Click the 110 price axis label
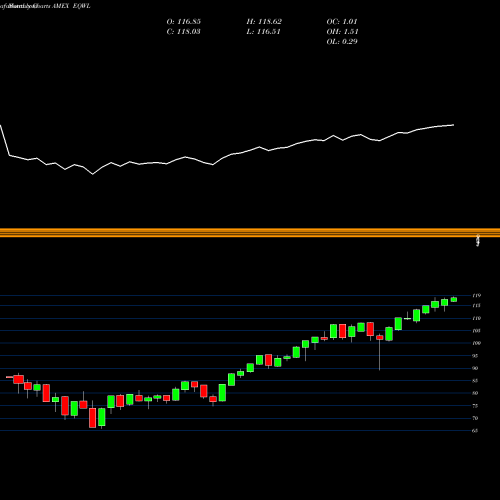This screenshot has width=500, height=500. coord(476,318)
